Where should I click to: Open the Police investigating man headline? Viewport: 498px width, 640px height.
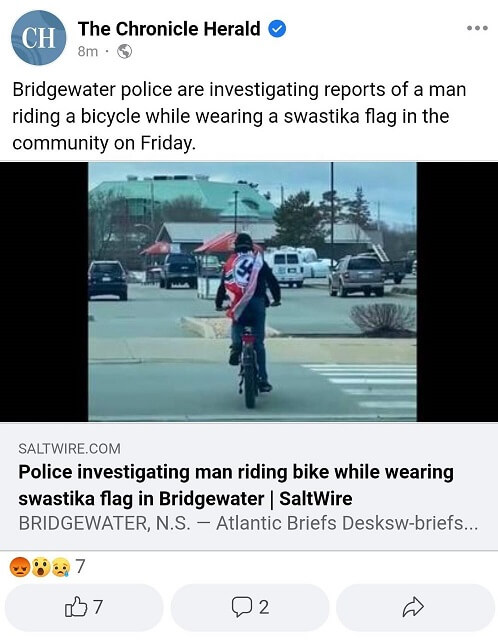236,485
